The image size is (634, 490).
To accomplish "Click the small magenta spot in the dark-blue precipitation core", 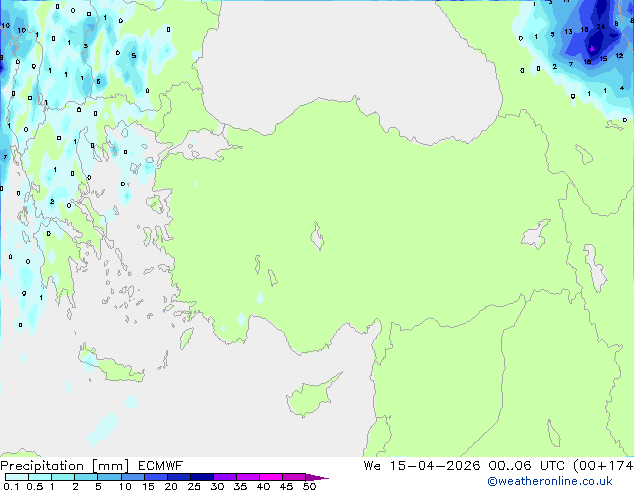I will coord(592,49).
